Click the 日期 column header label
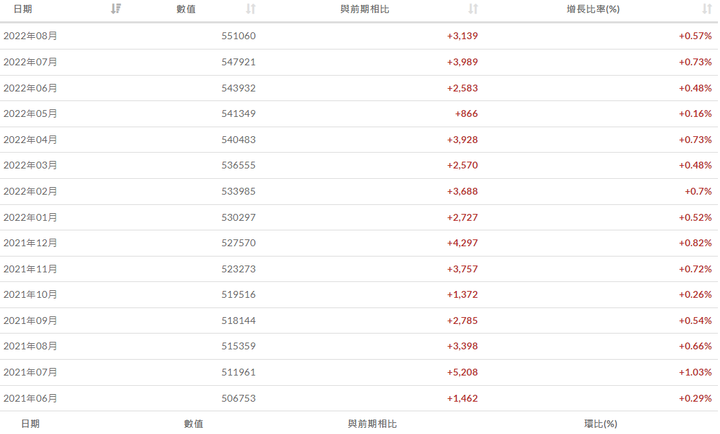Viewport: 720px width, 434px height. [x=22, y=9]
